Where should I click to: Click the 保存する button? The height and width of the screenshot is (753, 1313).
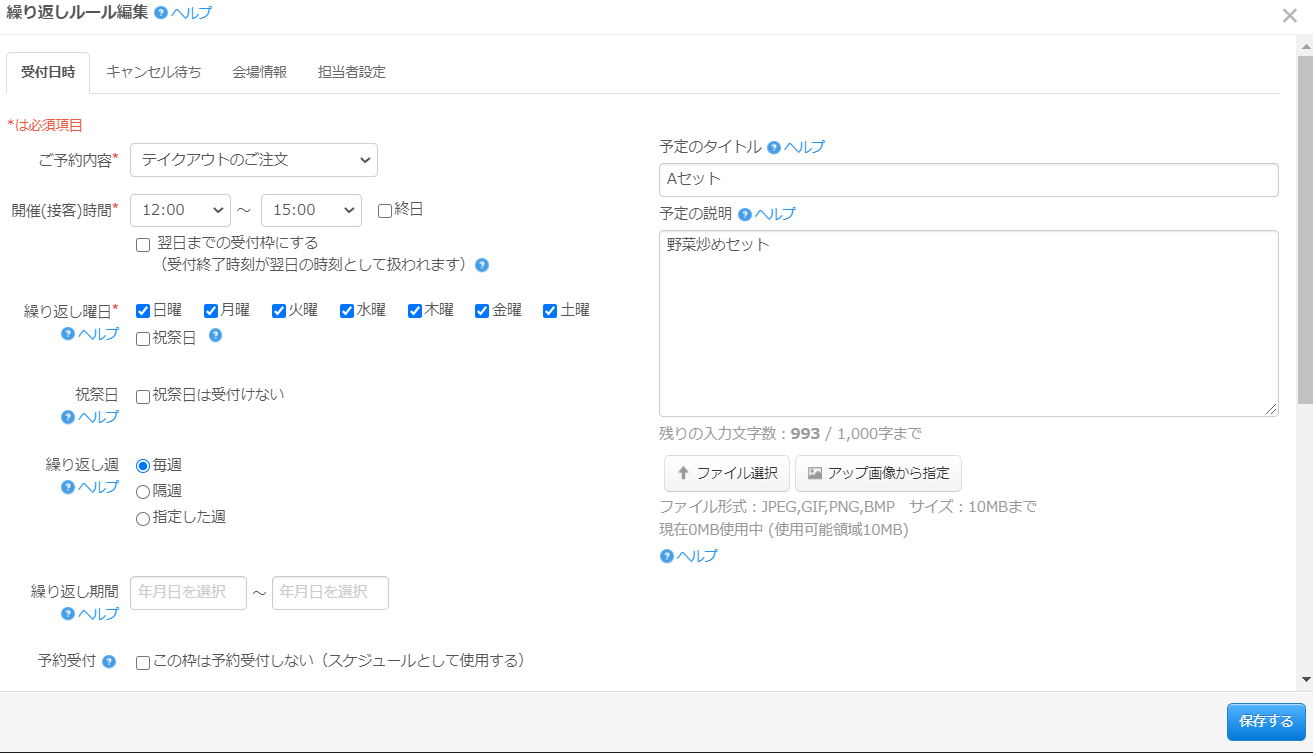pyautogui.click(x=1266, y=721)
